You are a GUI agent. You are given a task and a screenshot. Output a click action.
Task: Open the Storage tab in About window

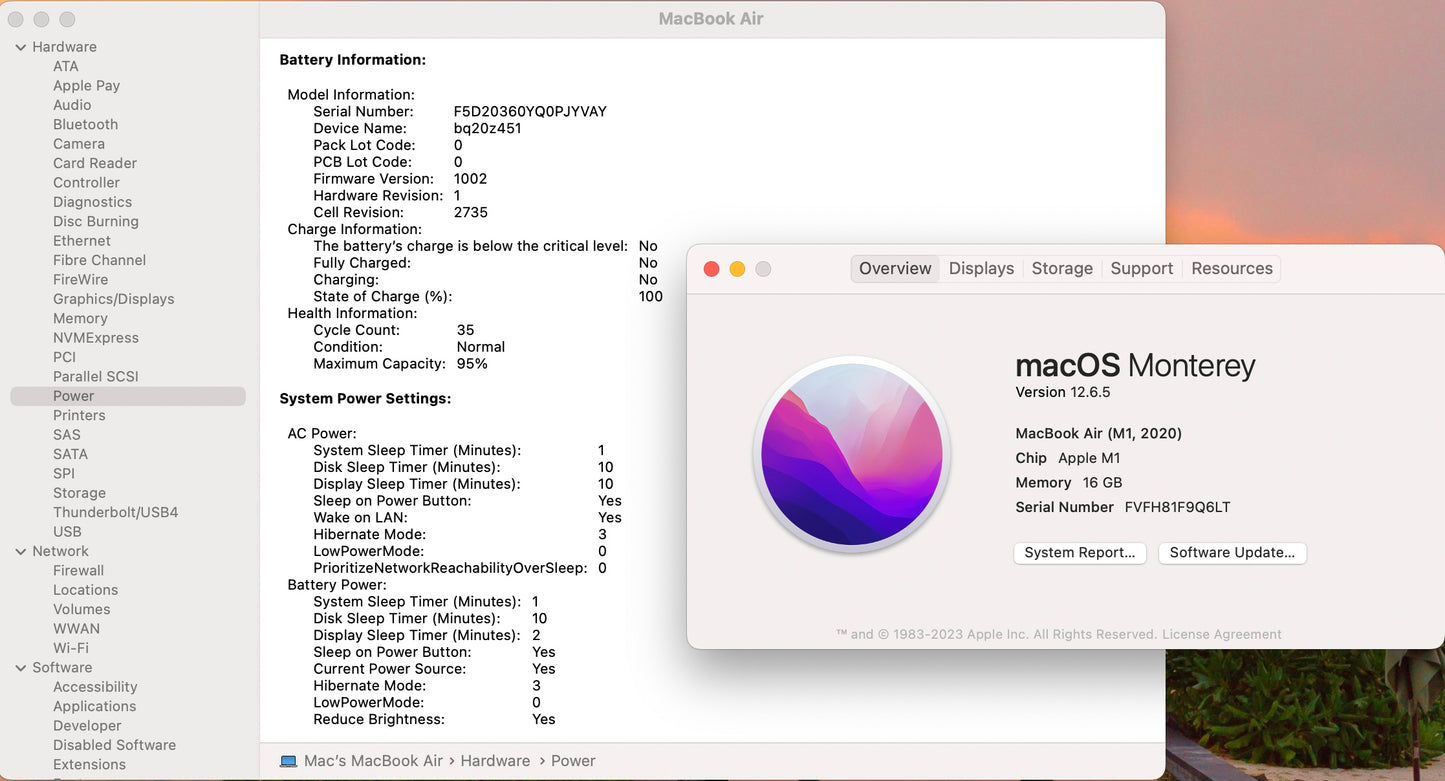point(1062,268)
